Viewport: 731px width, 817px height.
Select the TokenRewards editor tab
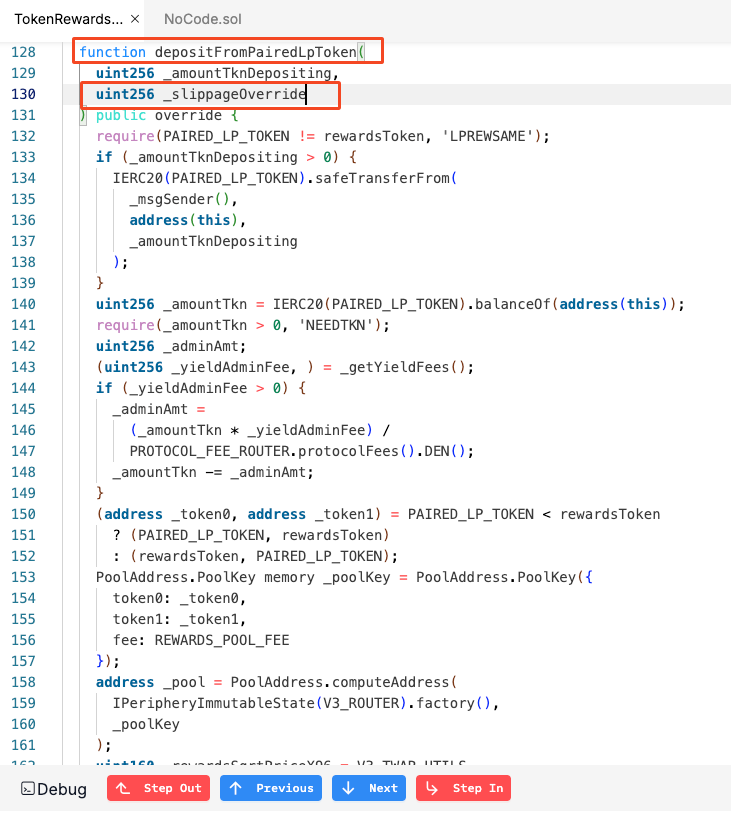click(68, 19)
